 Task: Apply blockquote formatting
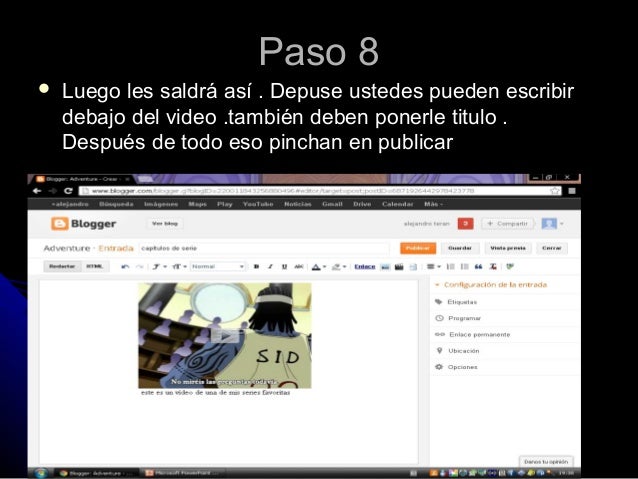pos(478,267)
